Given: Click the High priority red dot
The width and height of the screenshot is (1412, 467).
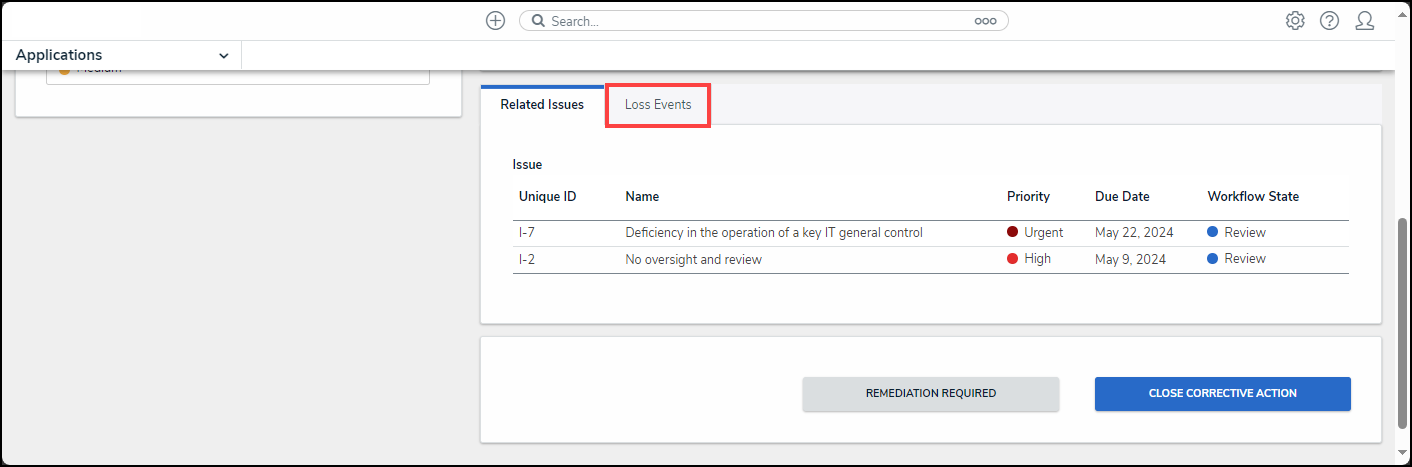Looking at the screenshot, I should (1013, 259).
